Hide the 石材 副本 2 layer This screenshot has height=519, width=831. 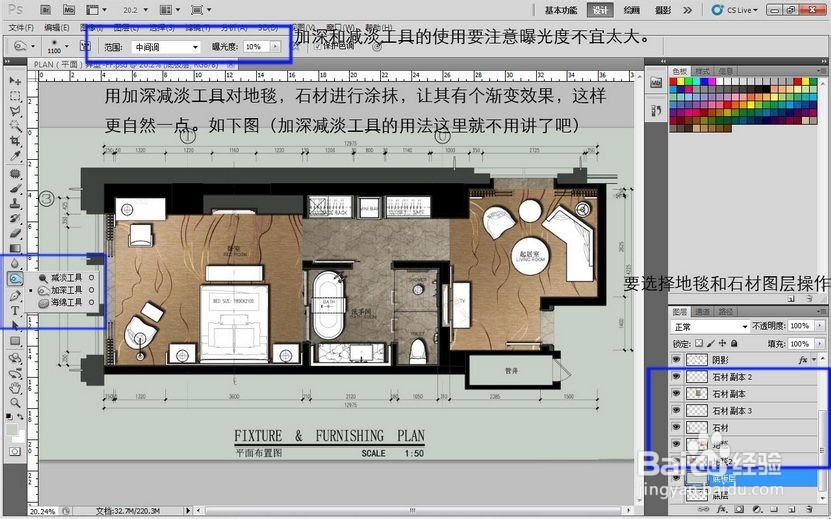(676, 376)
